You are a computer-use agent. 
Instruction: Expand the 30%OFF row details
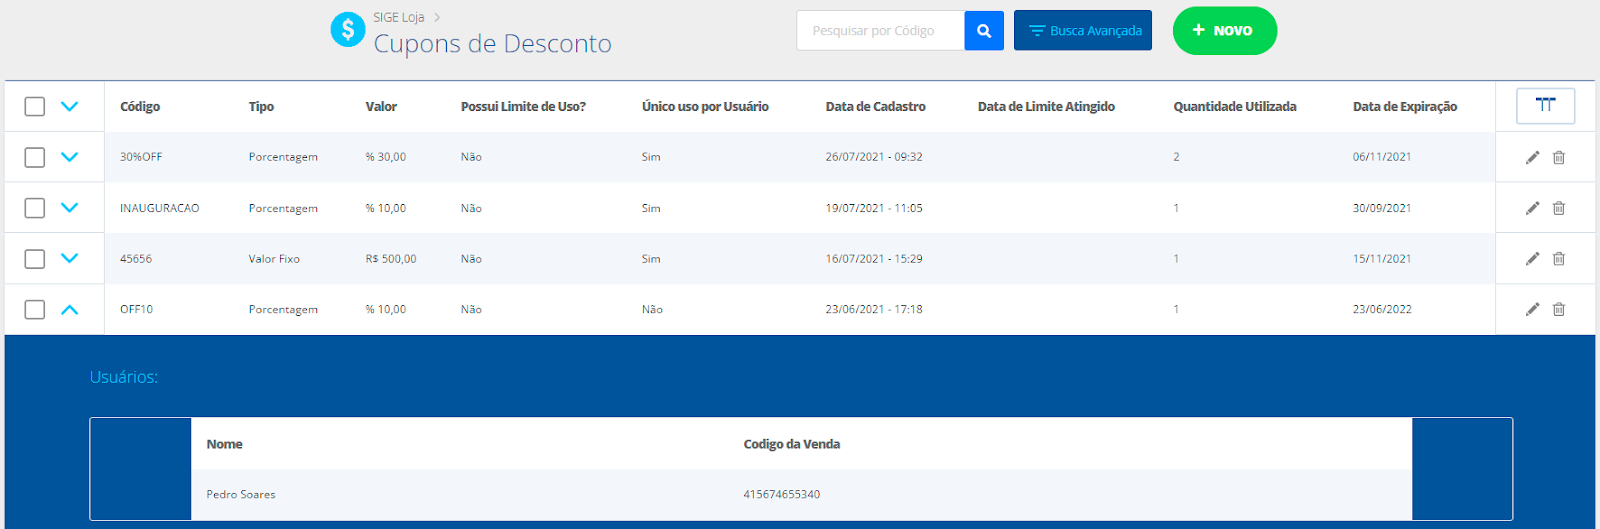point(69,157)
